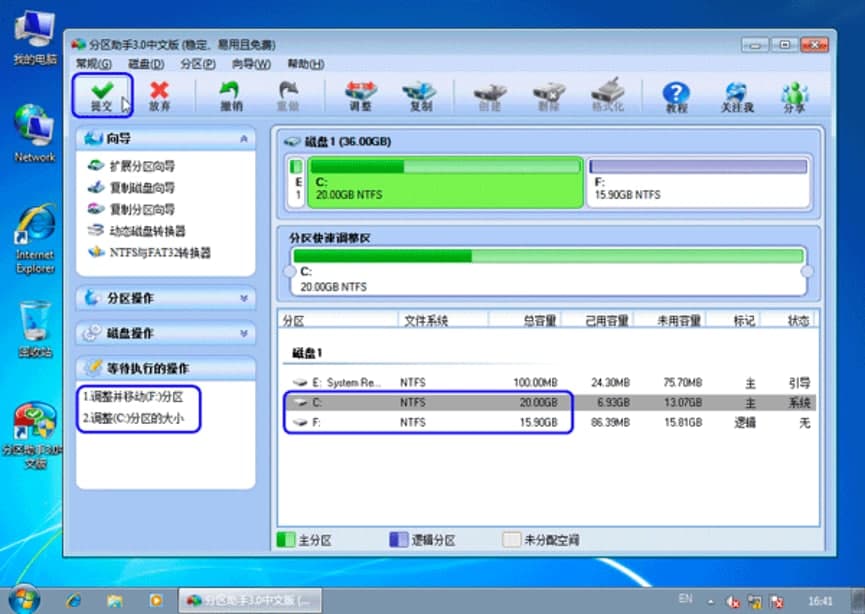Open the 磁盘(D) menu
The height and width of the screenshot is (614, 865).
(146, 64)
